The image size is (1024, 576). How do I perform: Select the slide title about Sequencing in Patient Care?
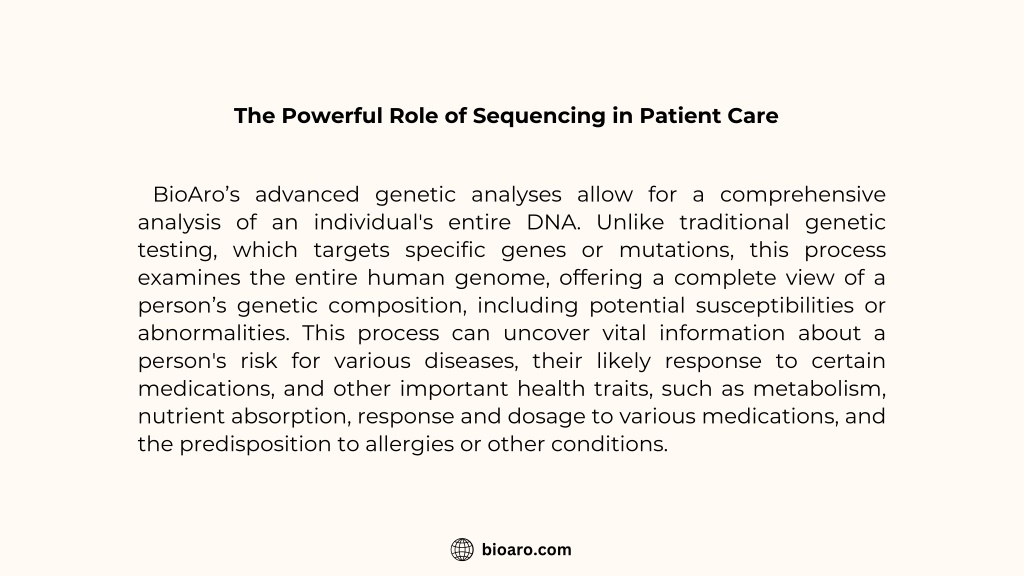(x=506, y=116)
